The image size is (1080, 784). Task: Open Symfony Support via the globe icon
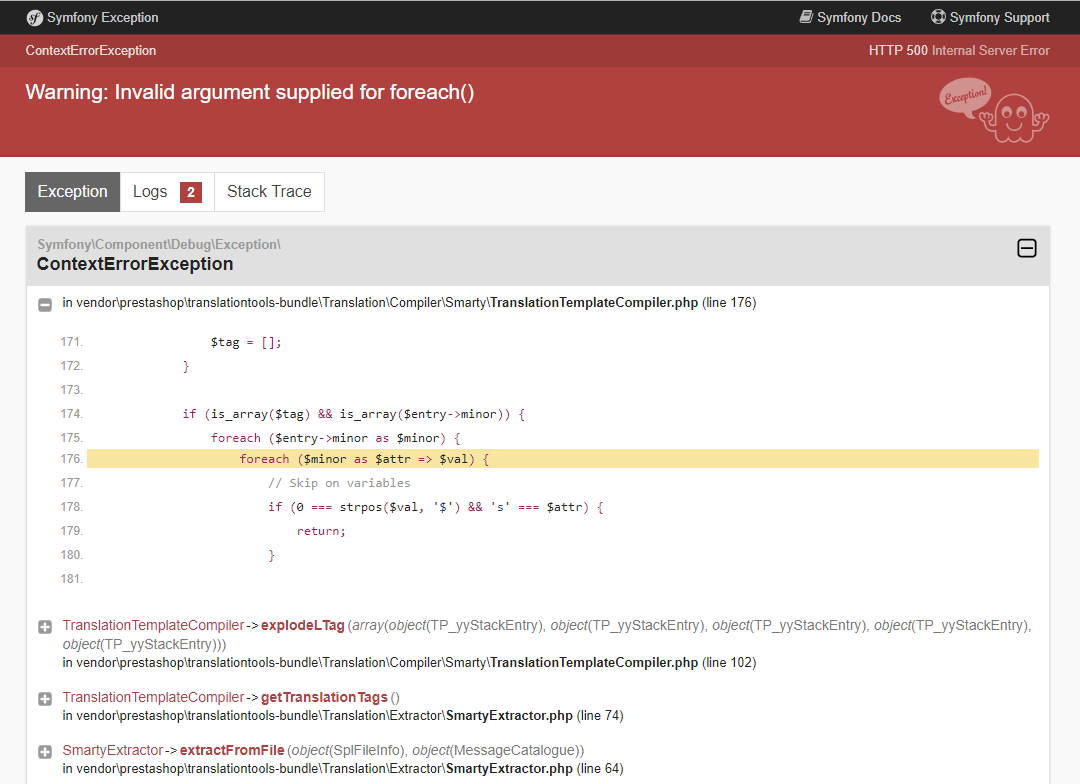click(938, 17)
